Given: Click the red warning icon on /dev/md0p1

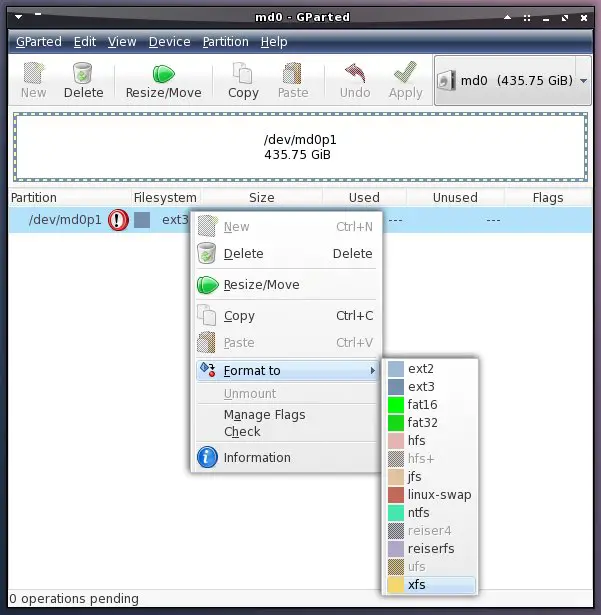Looking at the screenshot, I should click(x=118, y=220).
